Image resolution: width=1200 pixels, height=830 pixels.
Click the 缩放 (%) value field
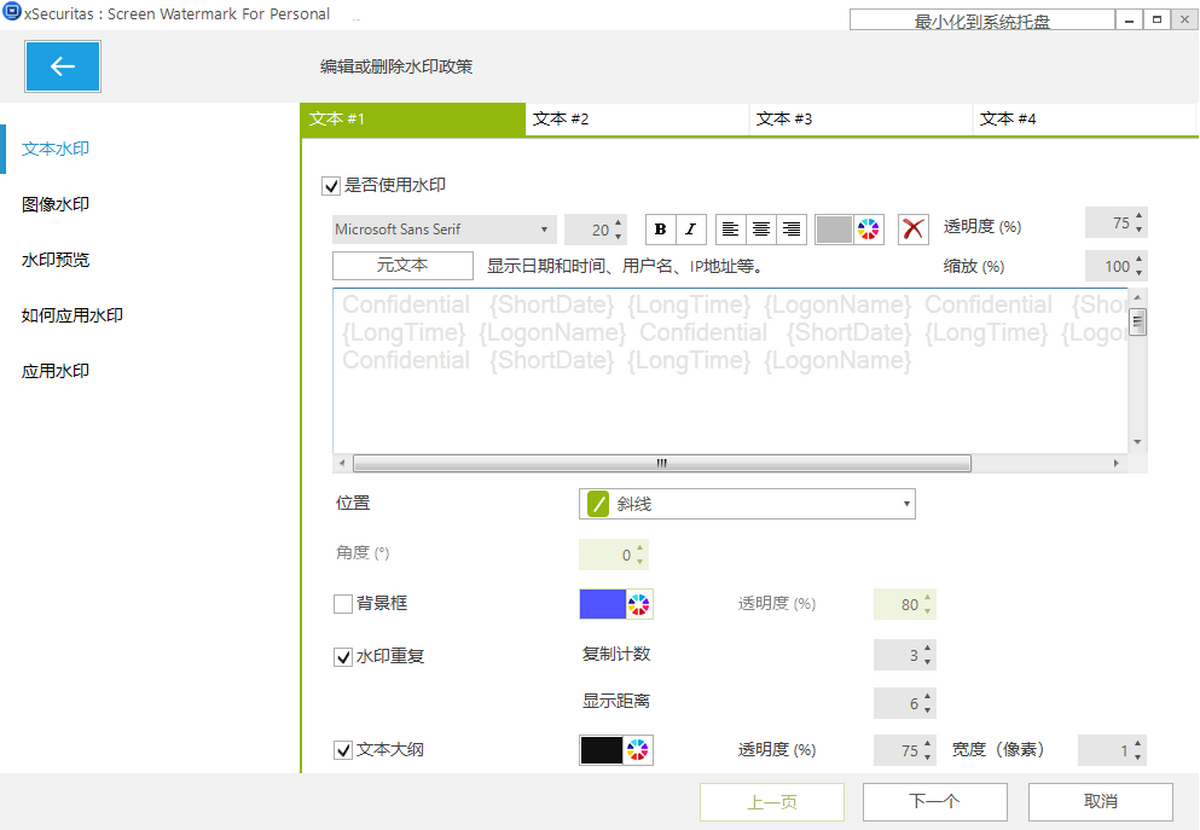point(1116,266)
